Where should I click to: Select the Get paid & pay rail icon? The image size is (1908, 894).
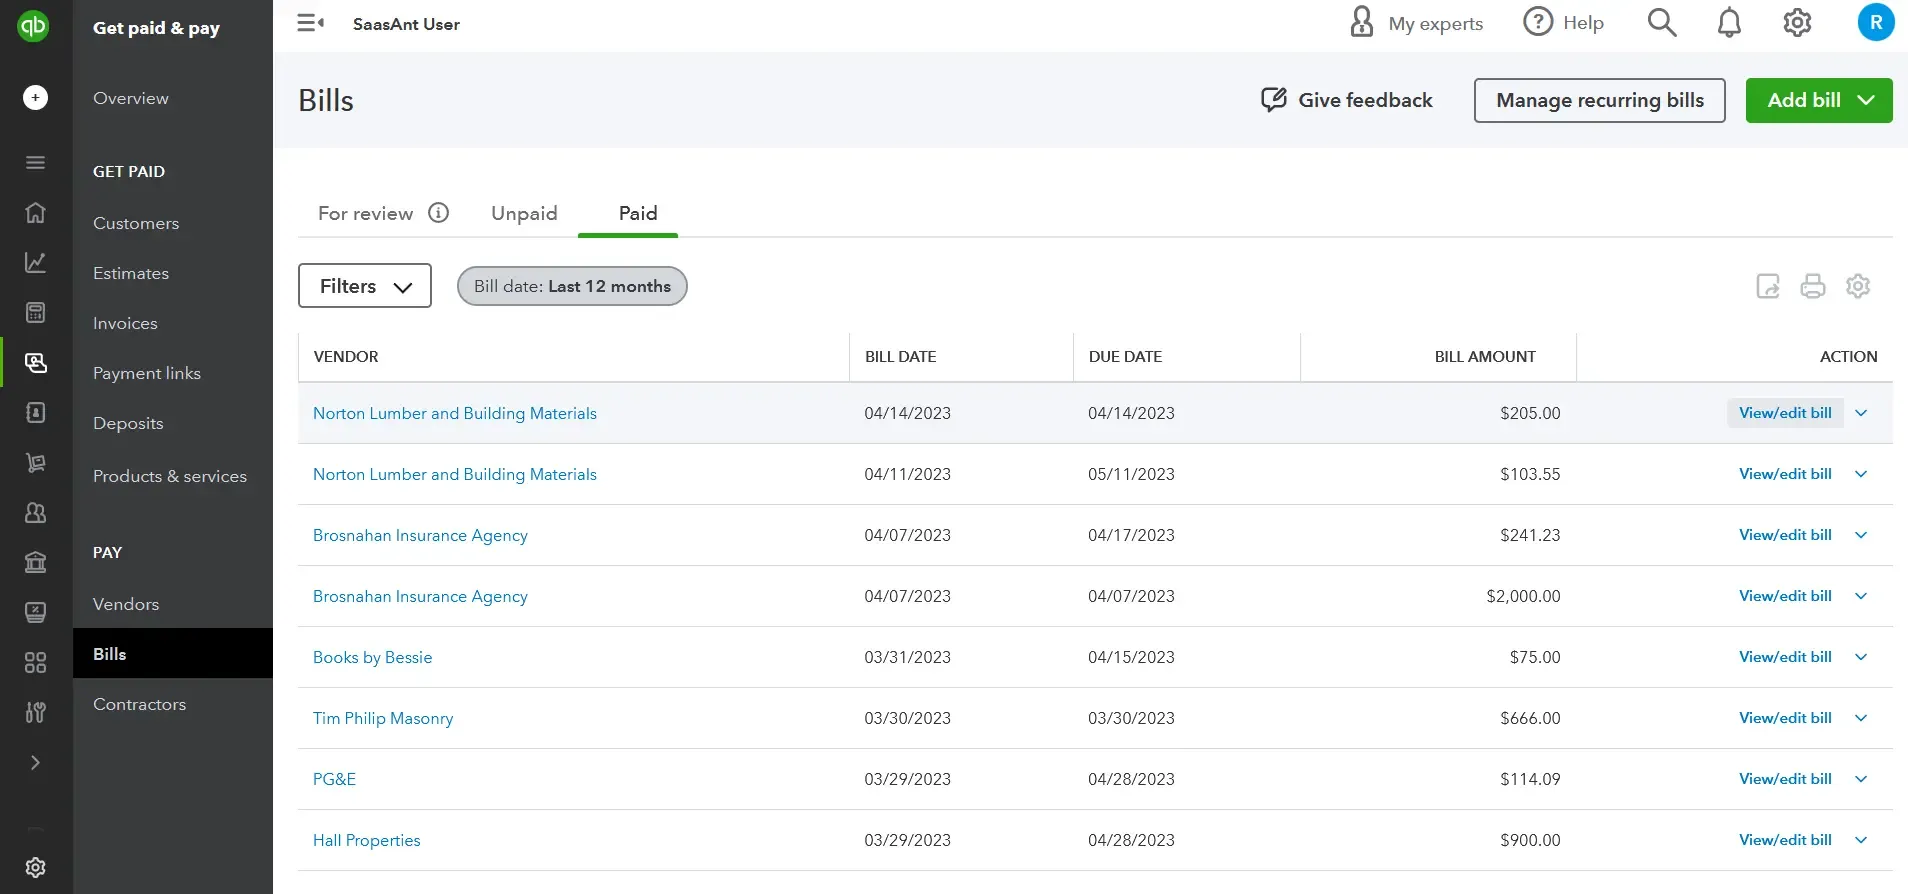(x=35, y=362)
